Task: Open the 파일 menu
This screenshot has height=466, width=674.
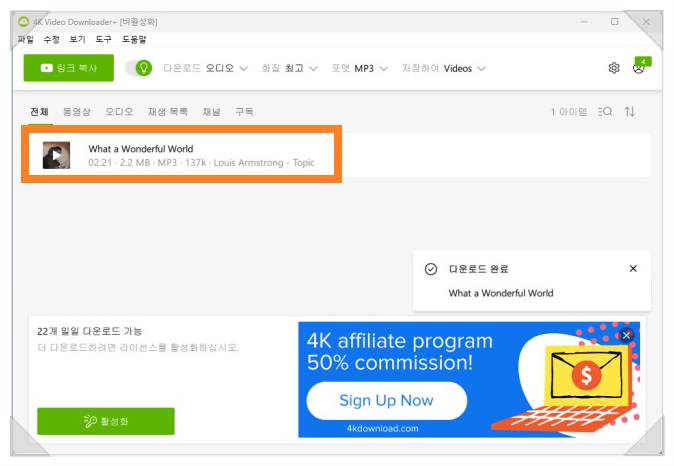Action: click(25, 40)
